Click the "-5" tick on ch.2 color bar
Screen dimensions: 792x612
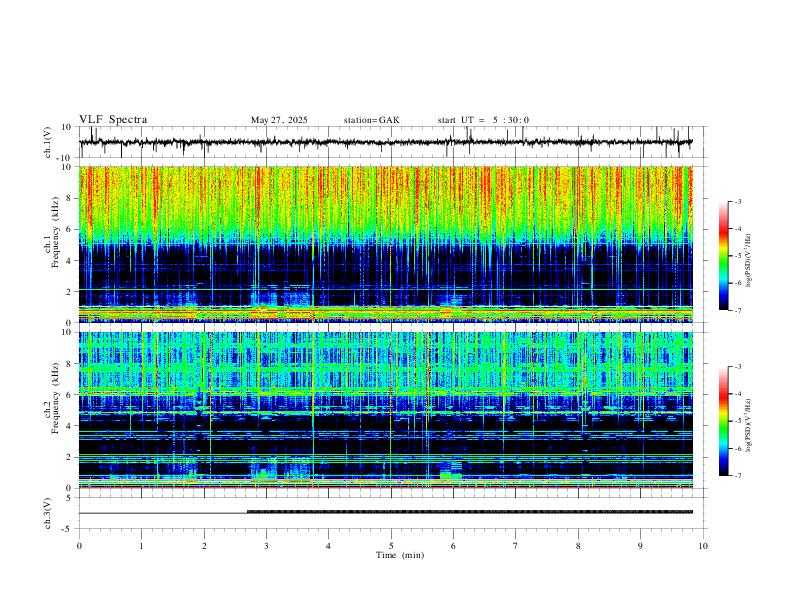(x=737, y=421)
